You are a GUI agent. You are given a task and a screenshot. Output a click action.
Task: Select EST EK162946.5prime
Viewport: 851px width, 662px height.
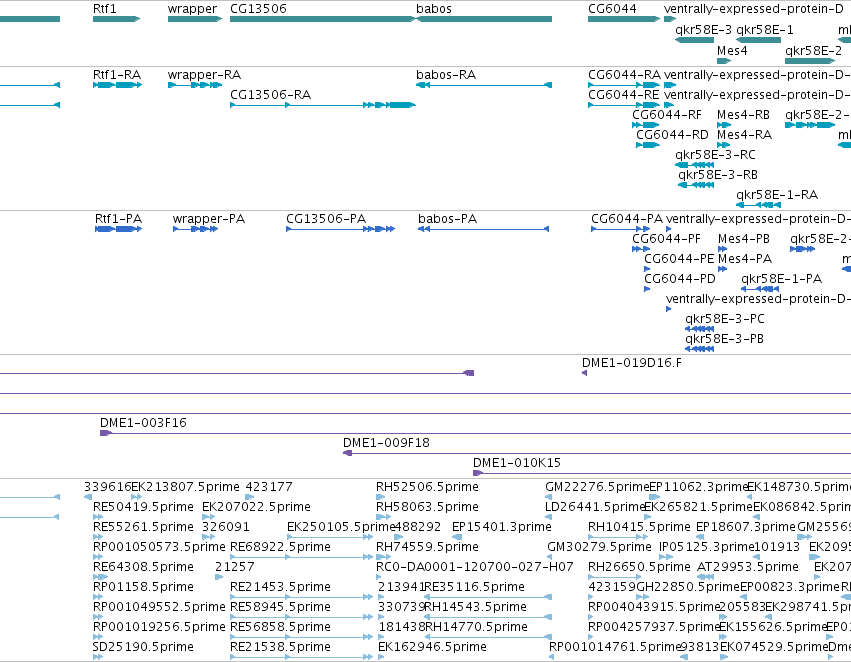point(381,657)
